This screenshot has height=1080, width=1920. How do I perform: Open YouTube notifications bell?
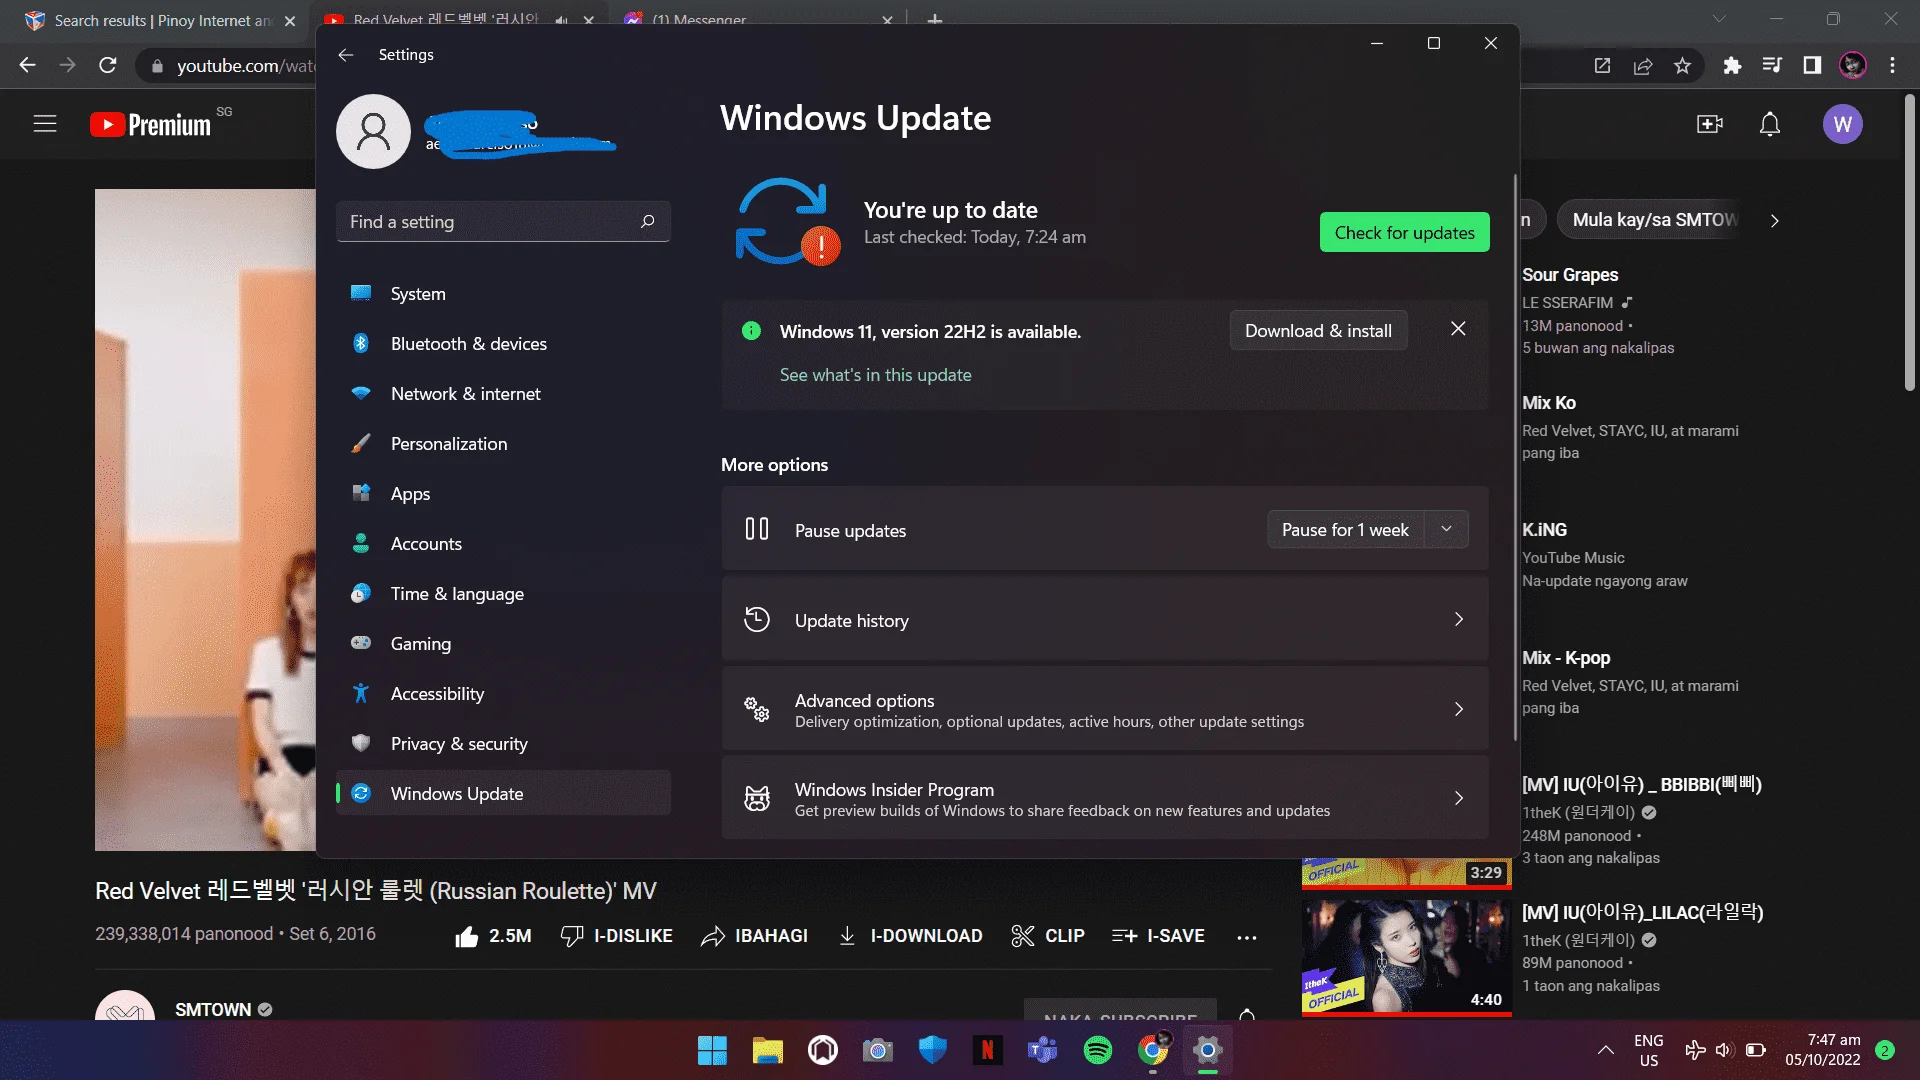pos(1770,124)
